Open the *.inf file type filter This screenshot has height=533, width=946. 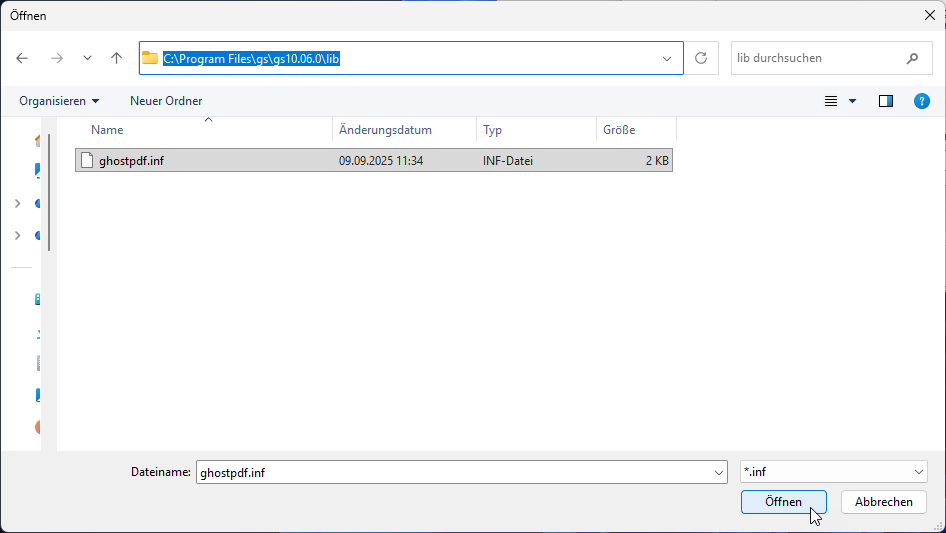point(834,472)
